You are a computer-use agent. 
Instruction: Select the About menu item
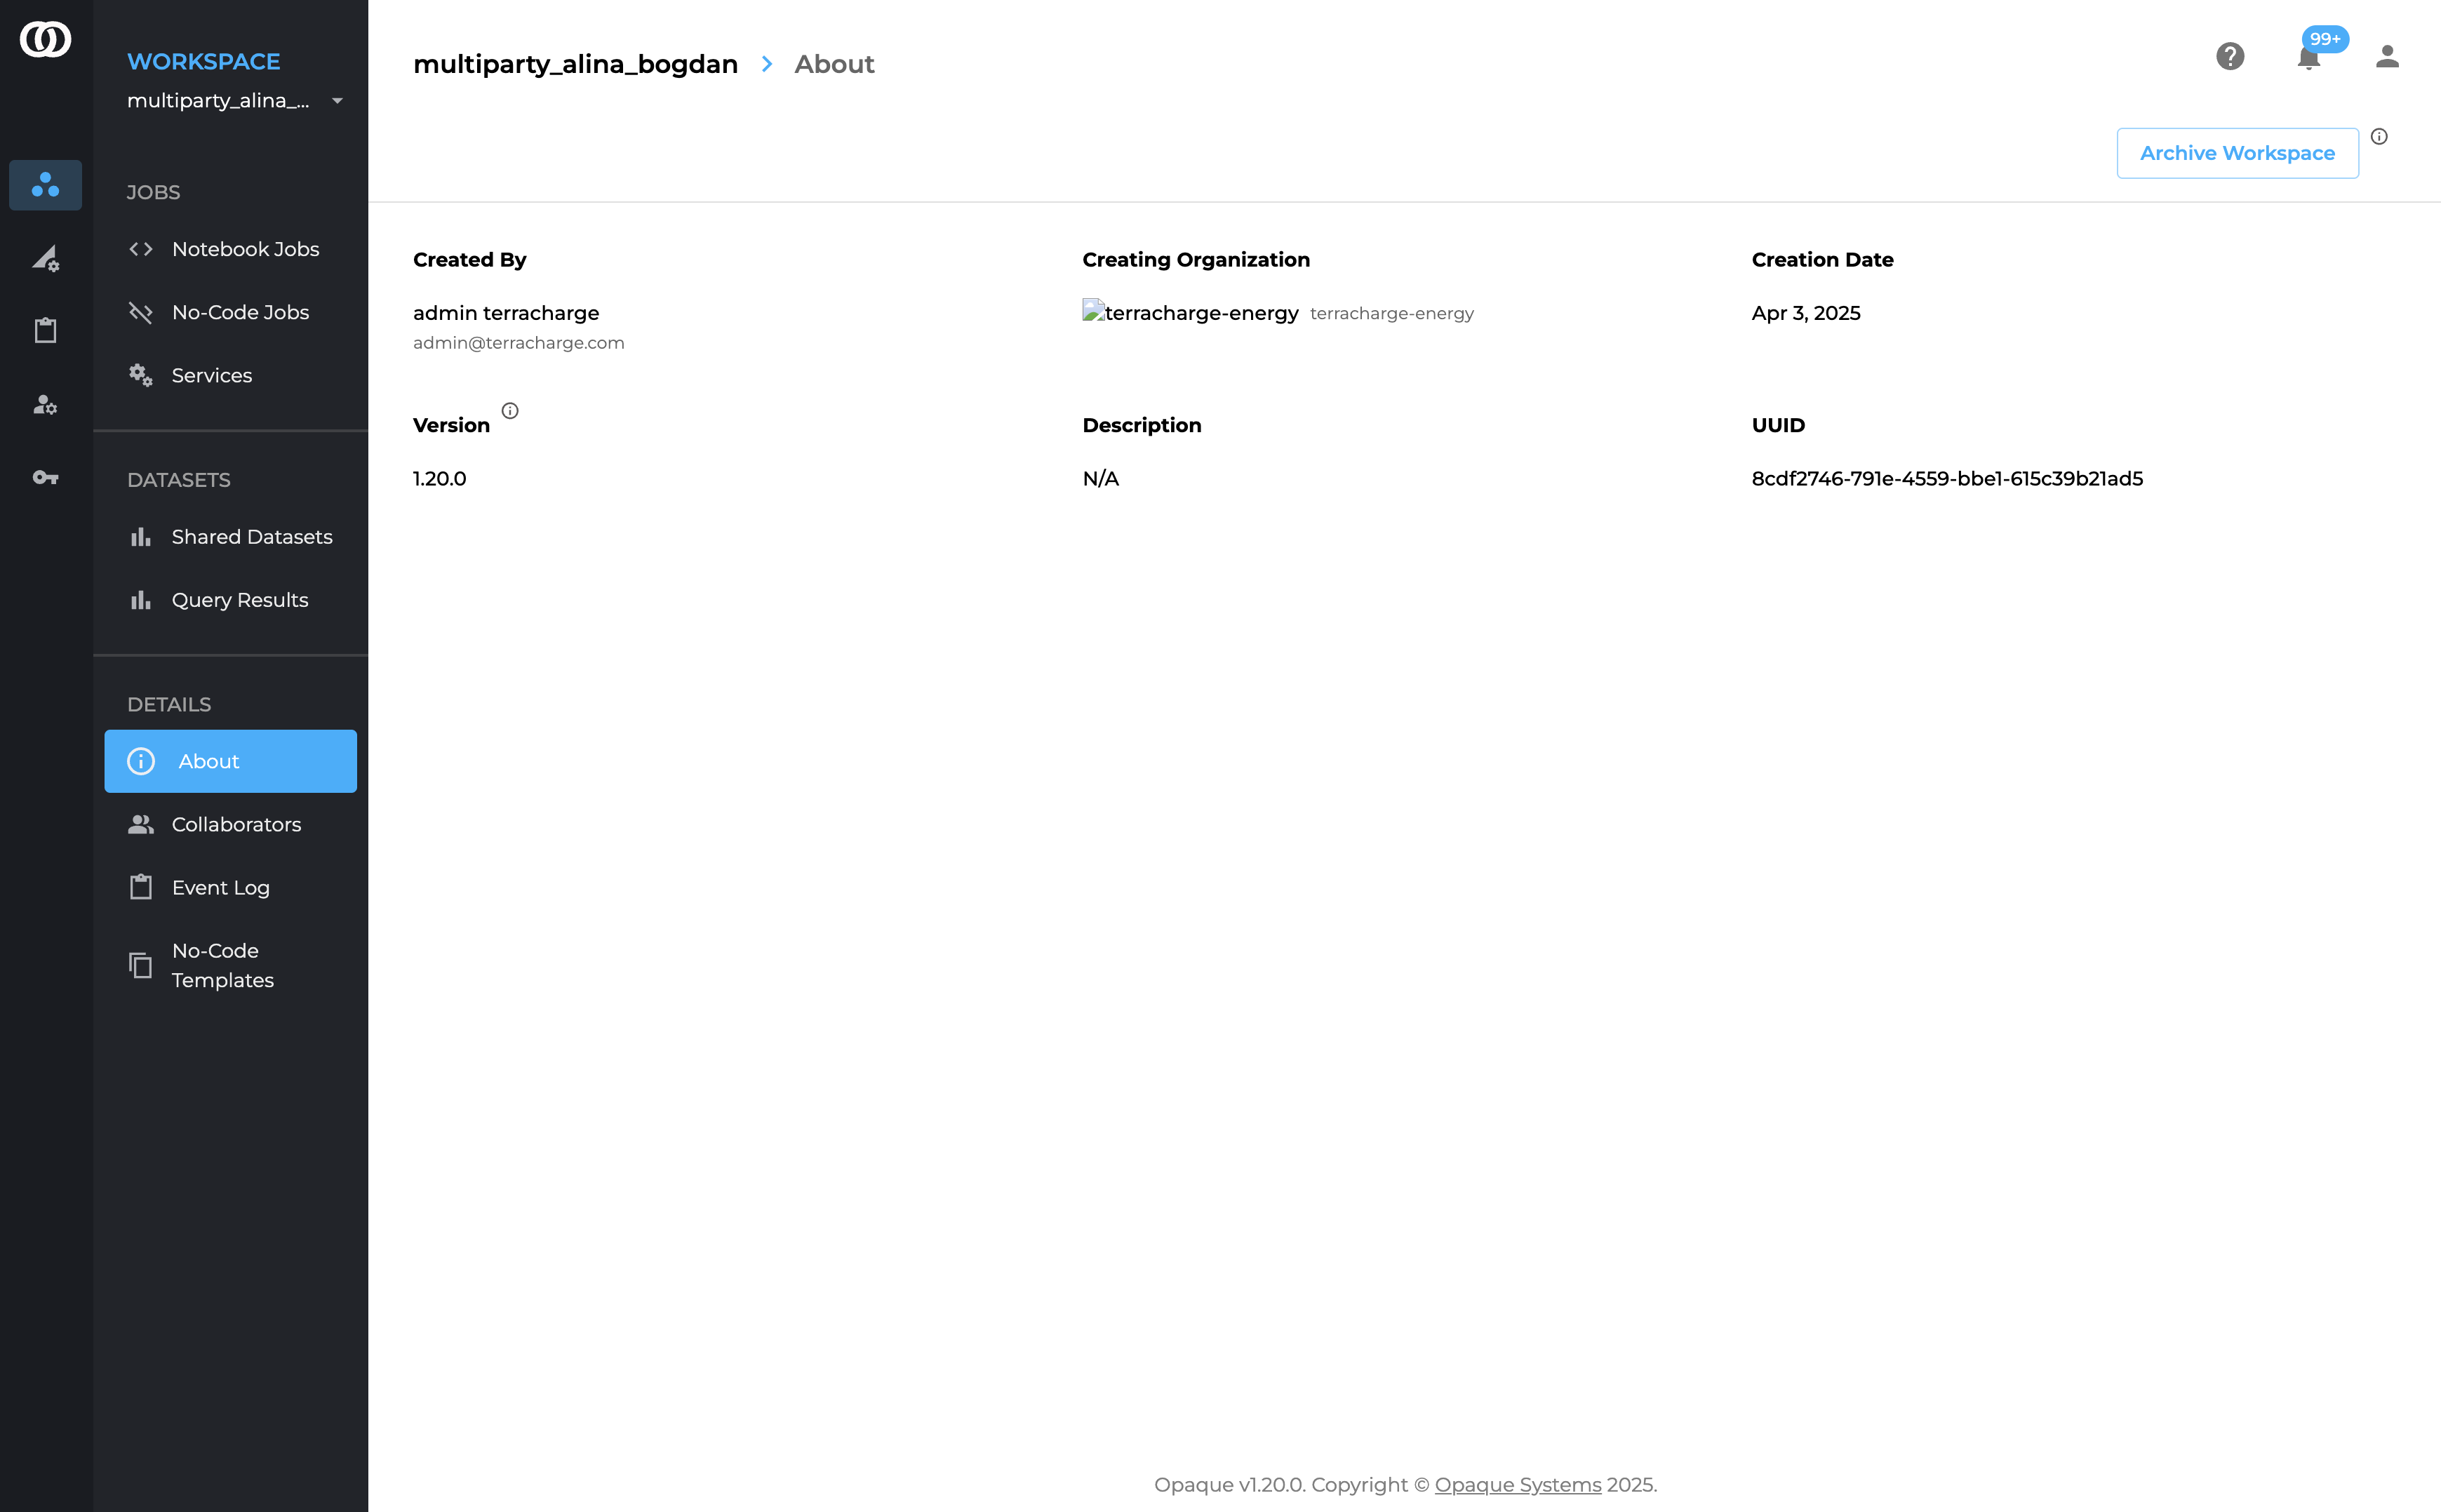(x=230, y=761)
